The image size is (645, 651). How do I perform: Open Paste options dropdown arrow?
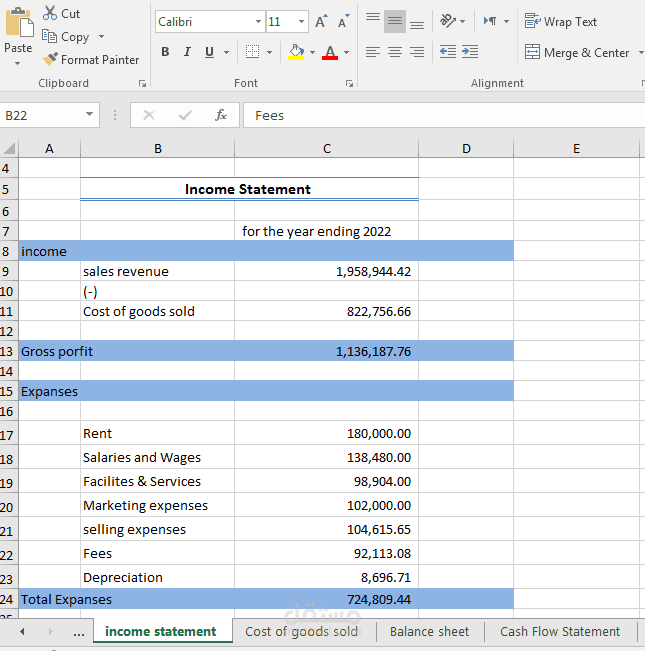(17, 64)
